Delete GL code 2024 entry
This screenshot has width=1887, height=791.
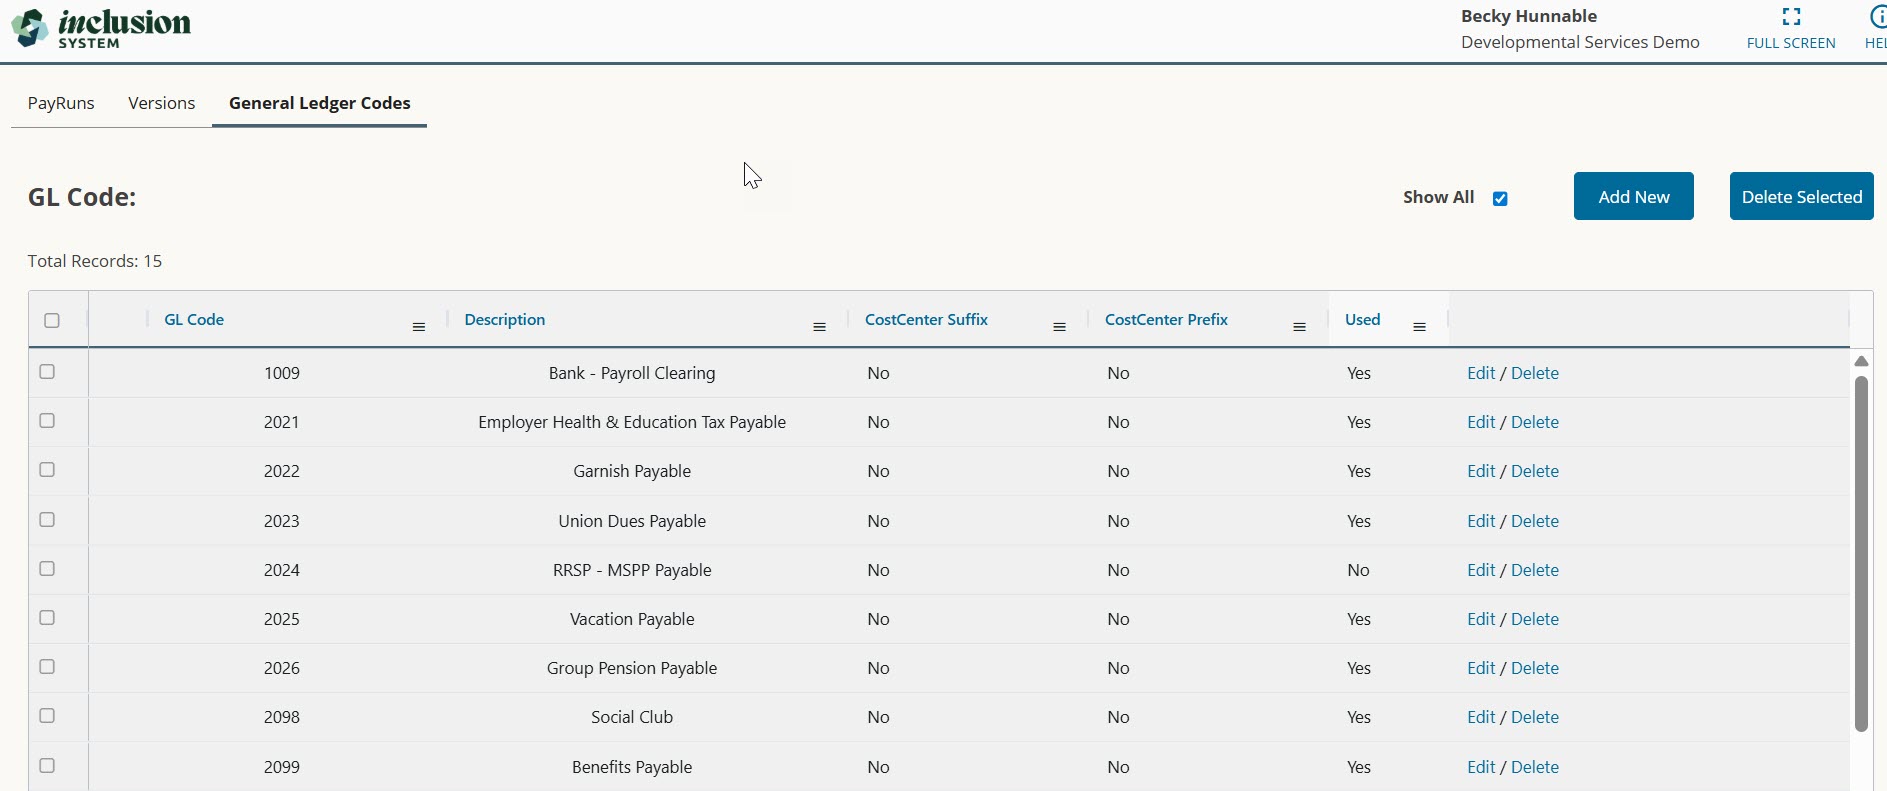pos(1535,570)
